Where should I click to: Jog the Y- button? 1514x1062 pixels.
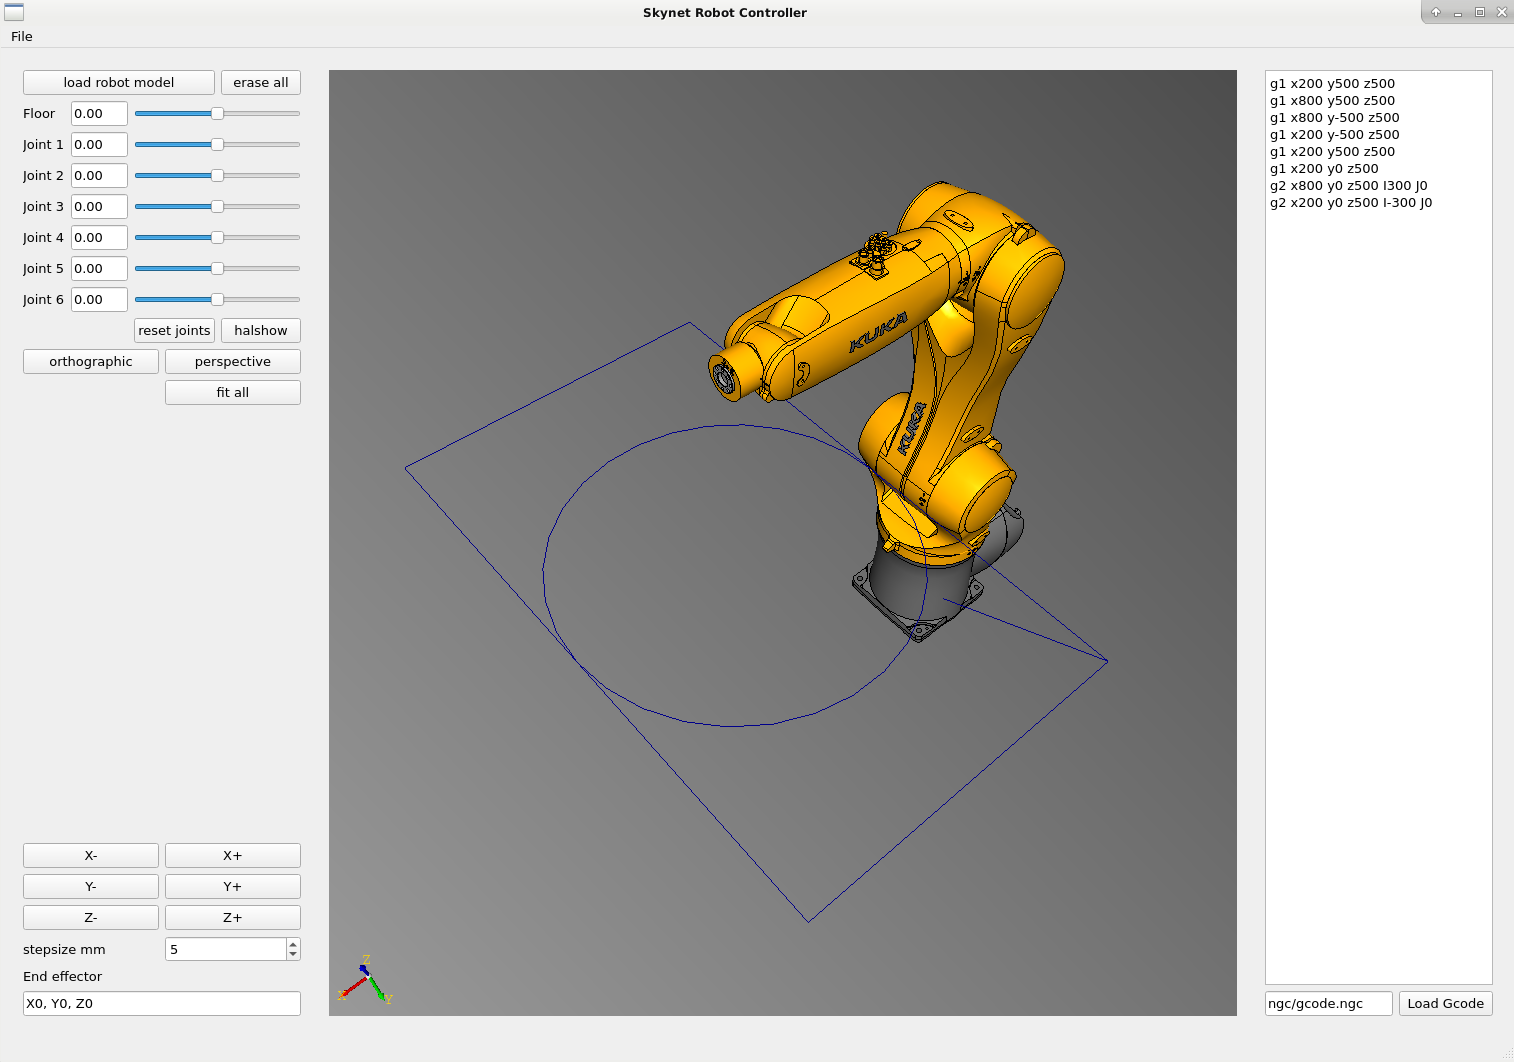click(91, 887)
